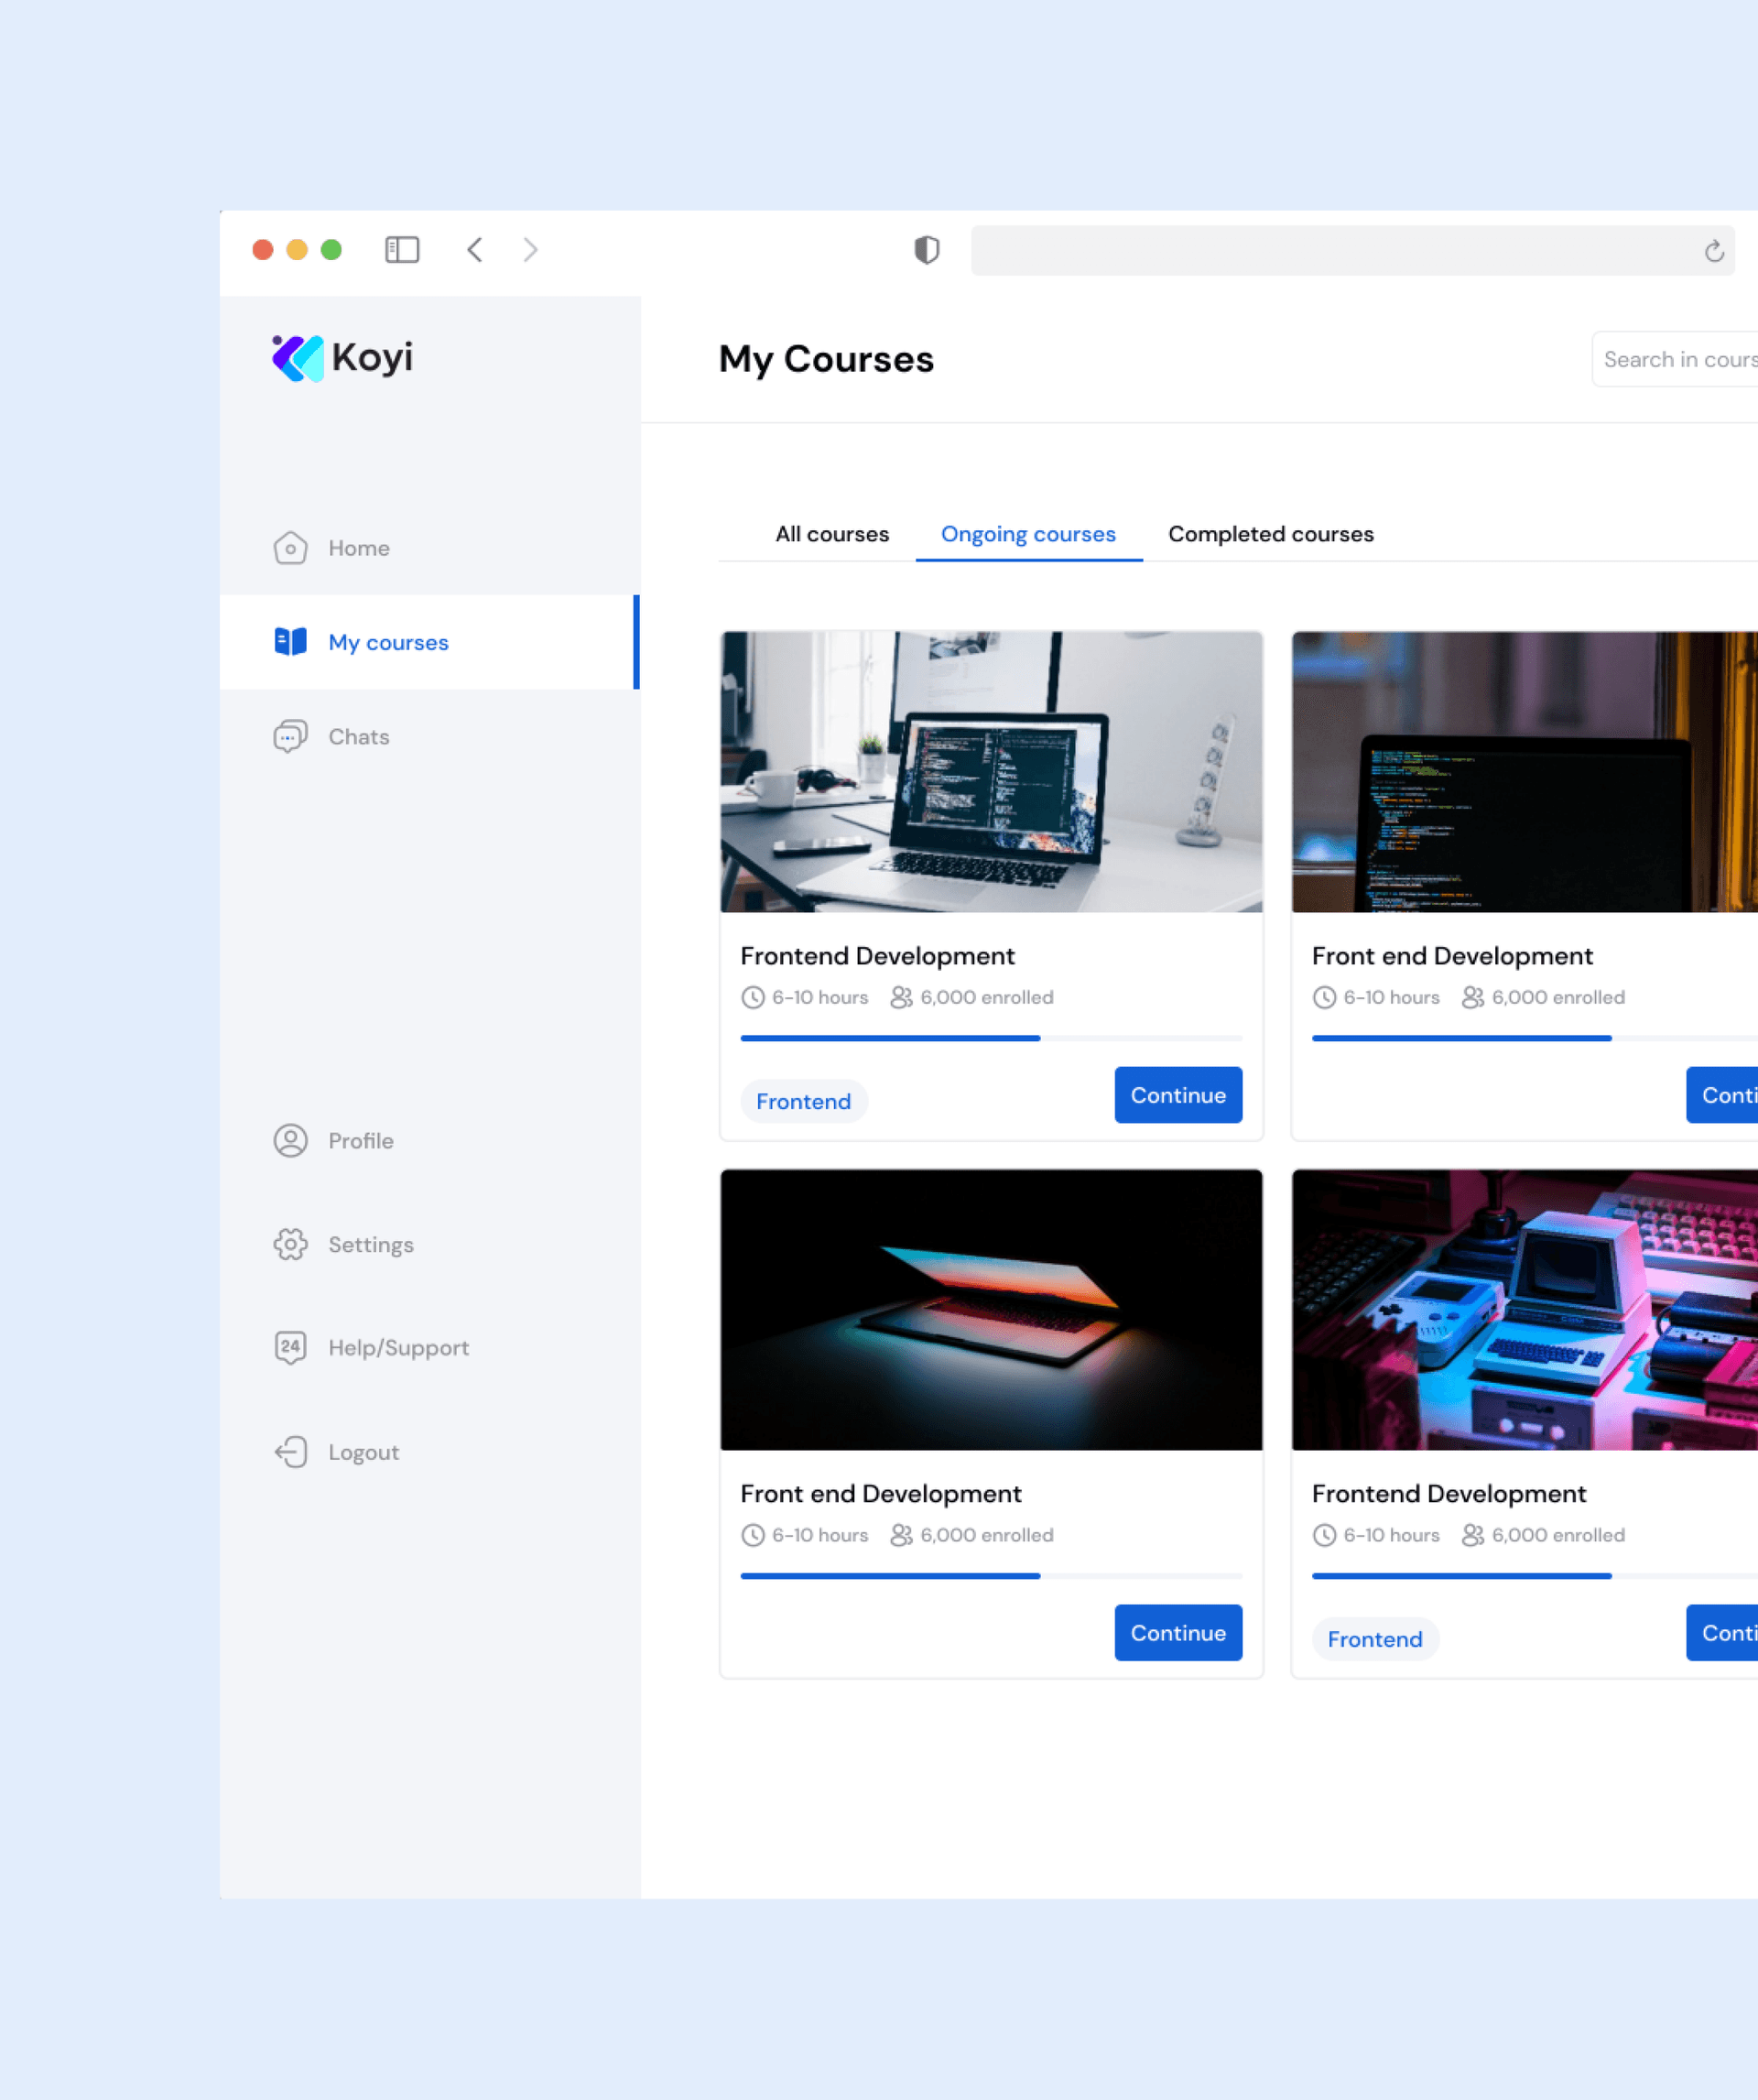
Task: Click the Logout arrow icon
Action: point(290,1452)
